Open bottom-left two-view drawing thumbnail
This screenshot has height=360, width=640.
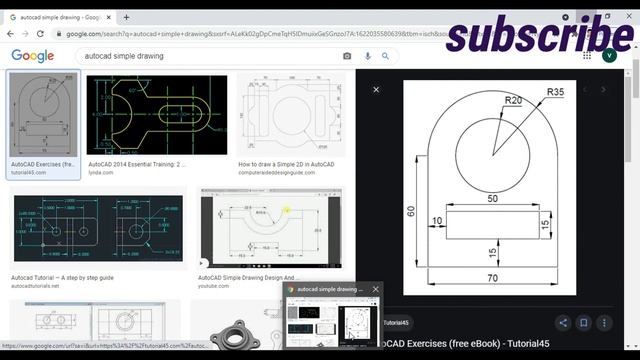[x=95, y=322]
